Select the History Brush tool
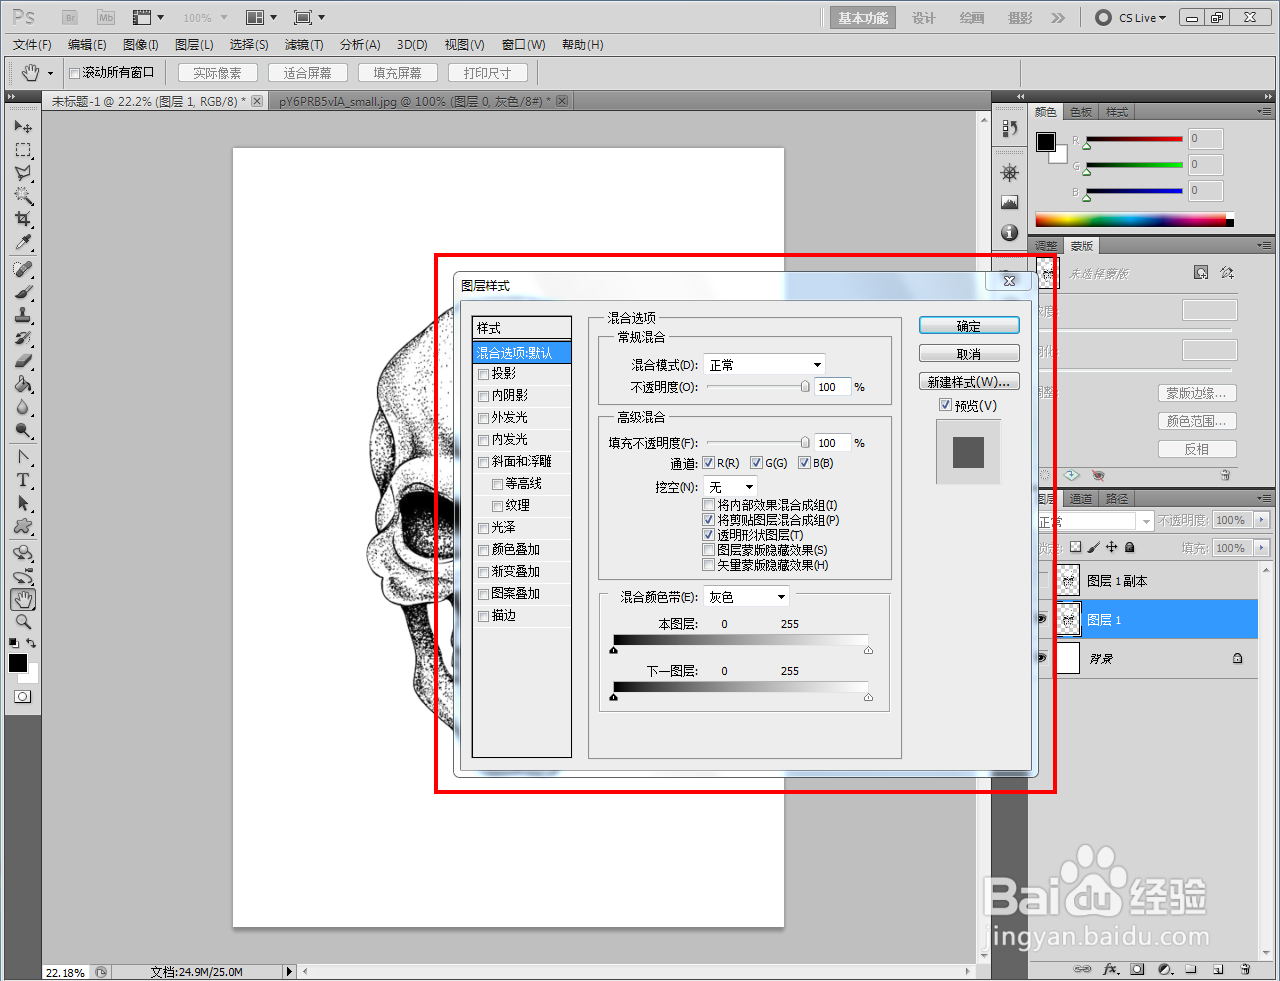Screen dimensions: 1280x981 (23, 339)
